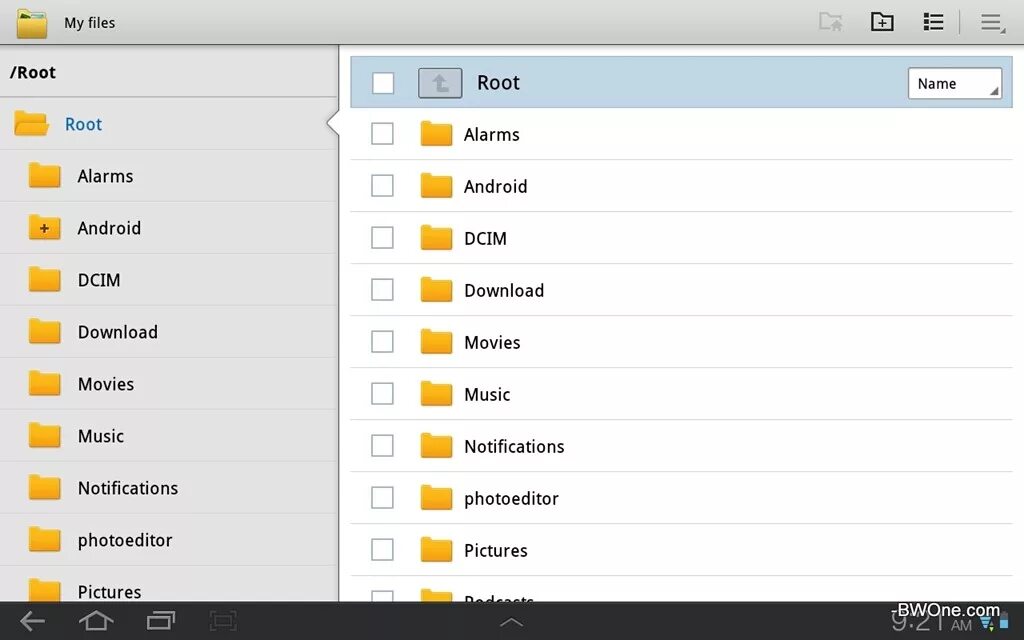The height and width of the screenshot is (640, 1024).
Task: Select photoeditor in the sidebar tree
Action: [168, 540]
